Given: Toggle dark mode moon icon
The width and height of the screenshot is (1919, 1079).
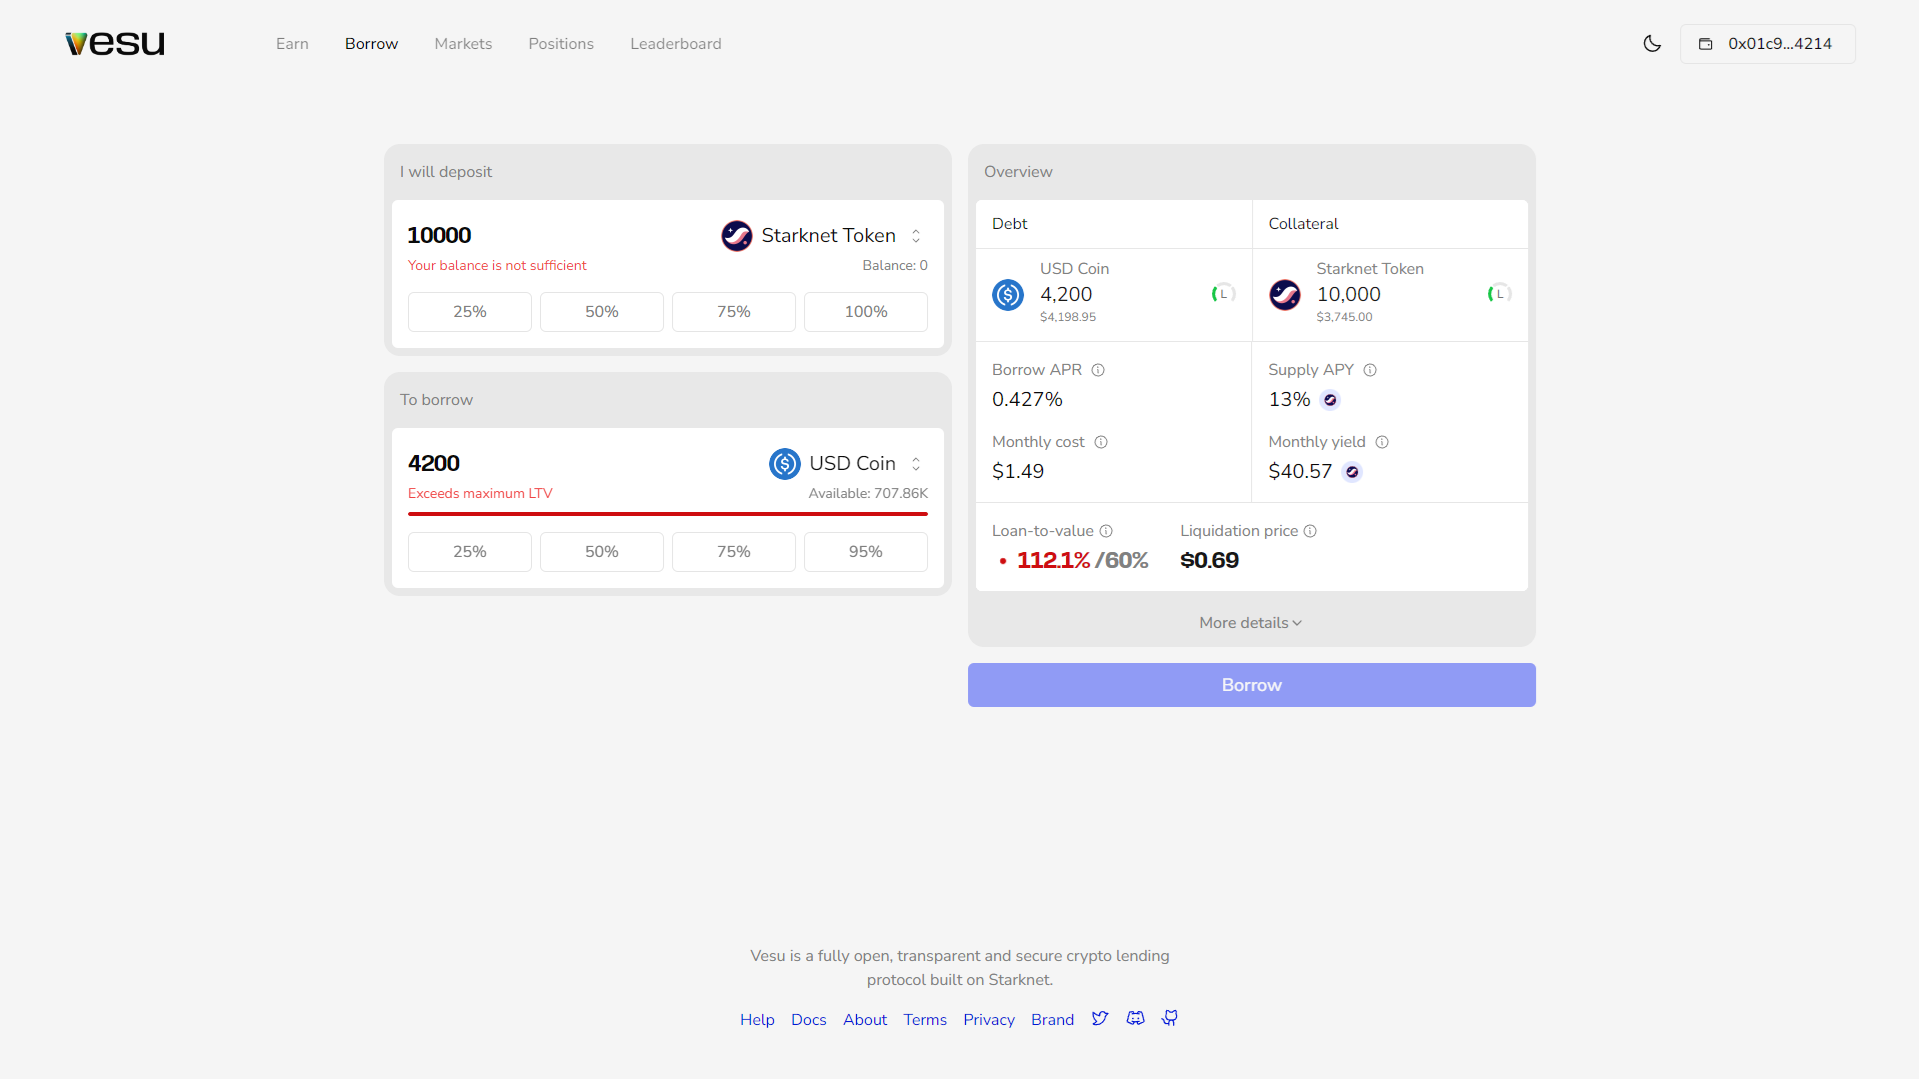Looking at the screenshot, I should coord(1652,44).
